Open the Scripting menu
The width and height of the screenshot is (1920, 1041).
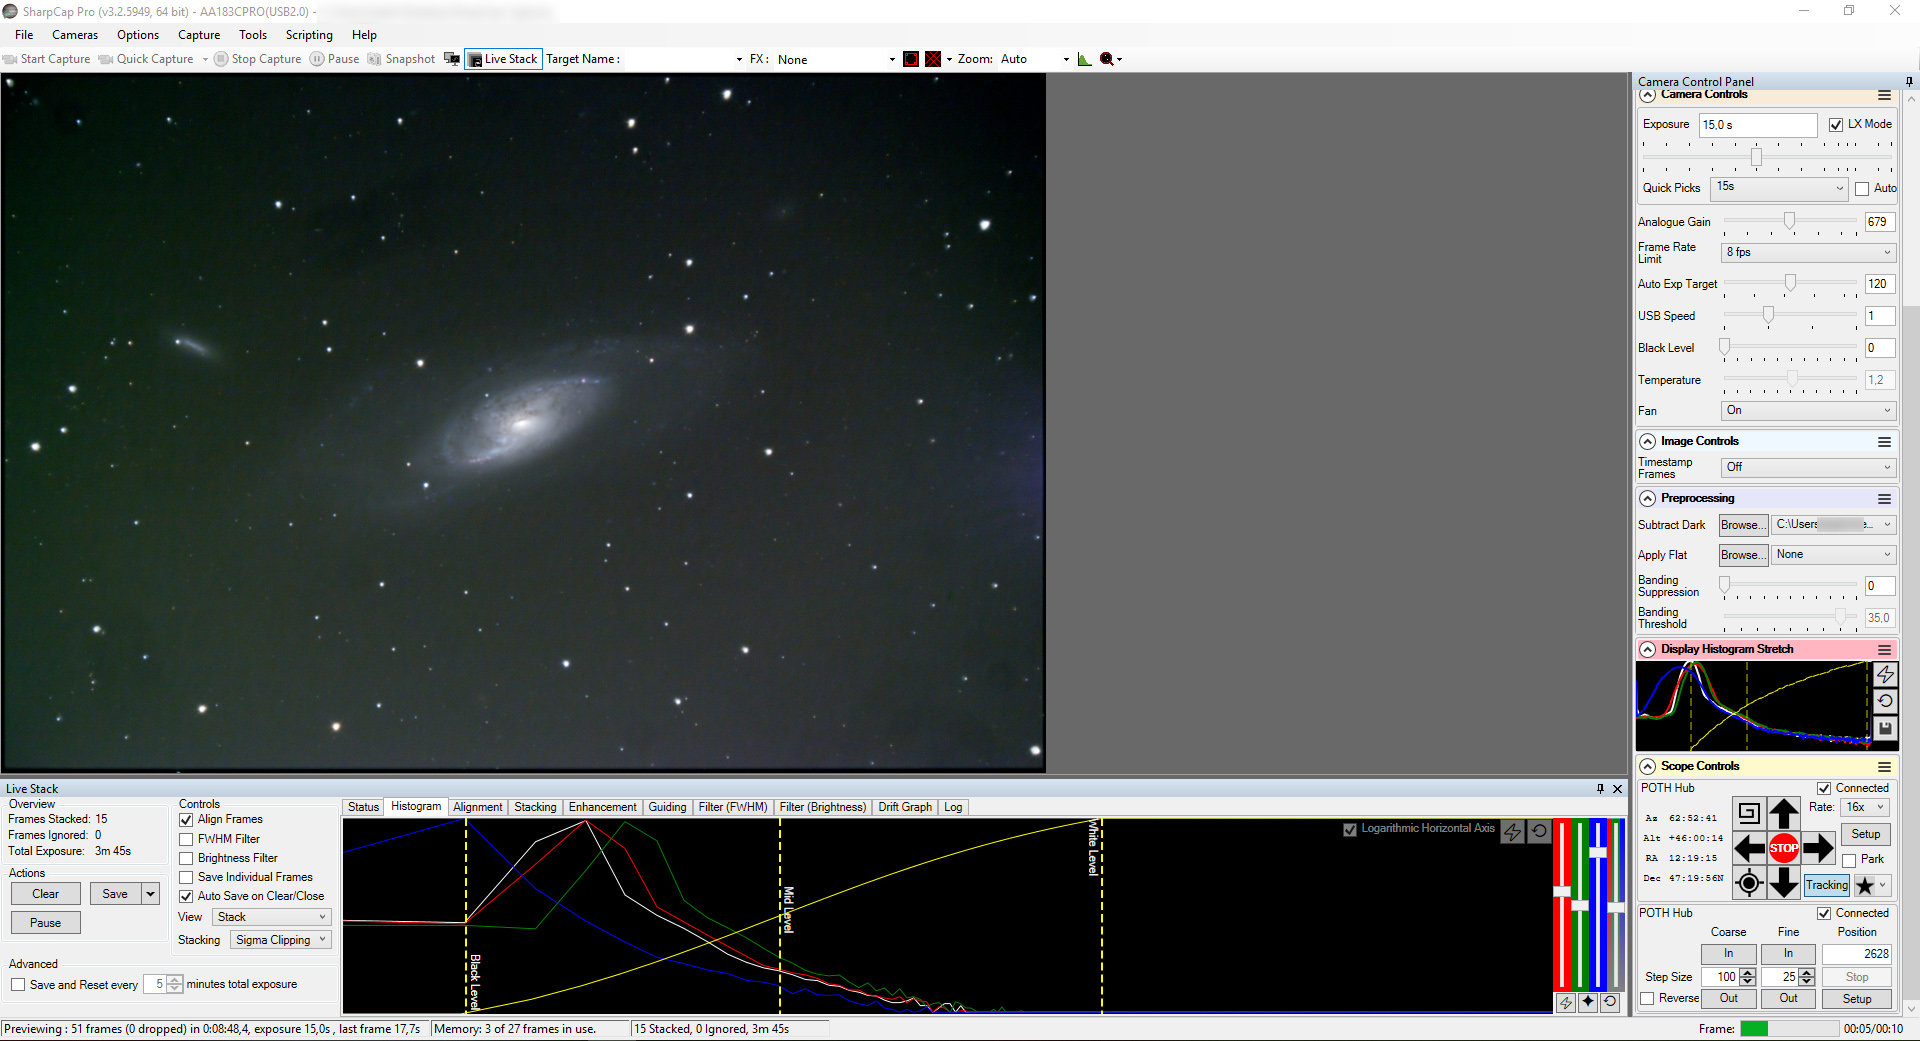[x=309, y=35]
